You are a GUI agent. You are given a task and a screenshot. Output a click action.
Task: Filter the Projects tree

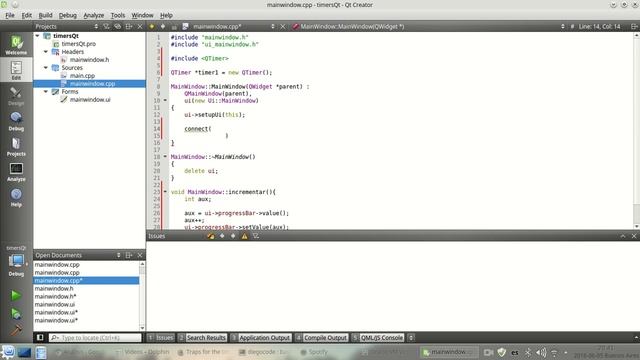click(107, 27)
